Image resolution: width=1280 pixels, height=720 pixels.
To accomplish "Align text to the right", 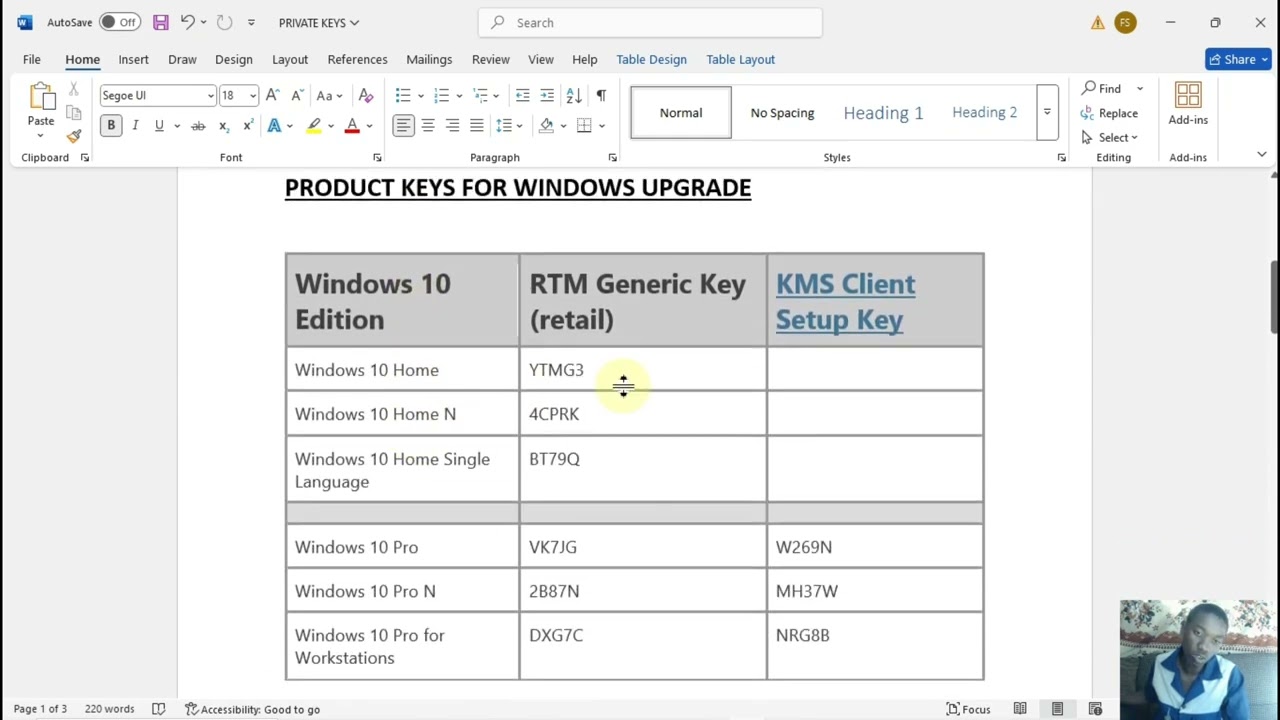I will click(452, 125).
